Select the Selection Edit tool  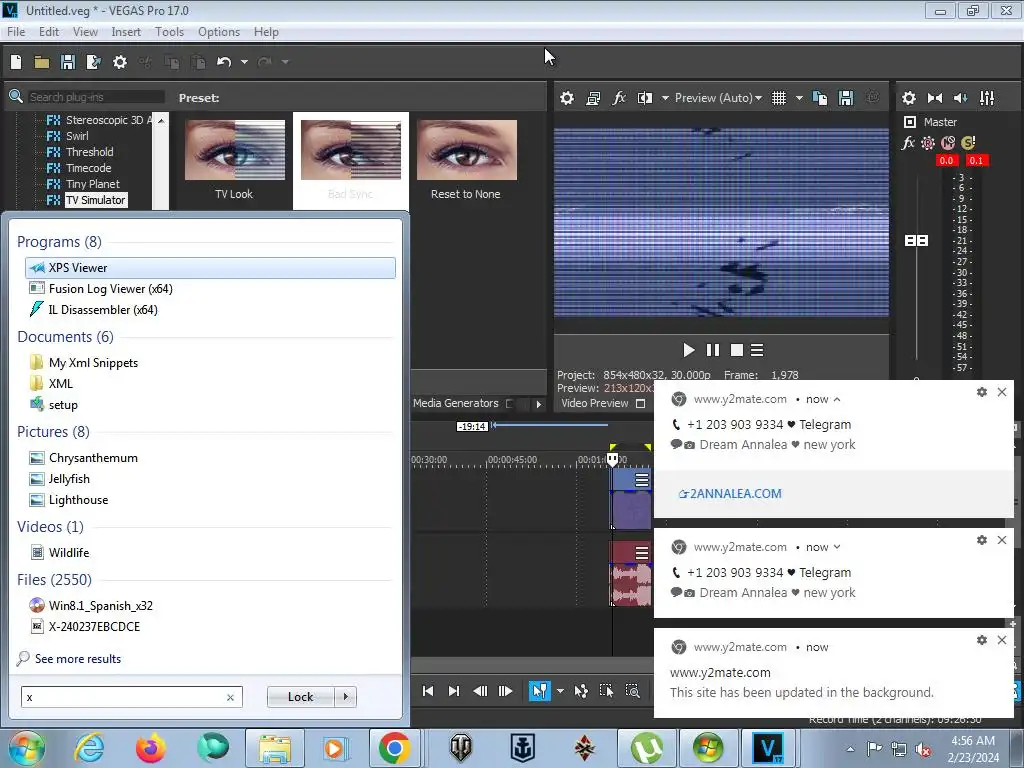click(607, 691)
